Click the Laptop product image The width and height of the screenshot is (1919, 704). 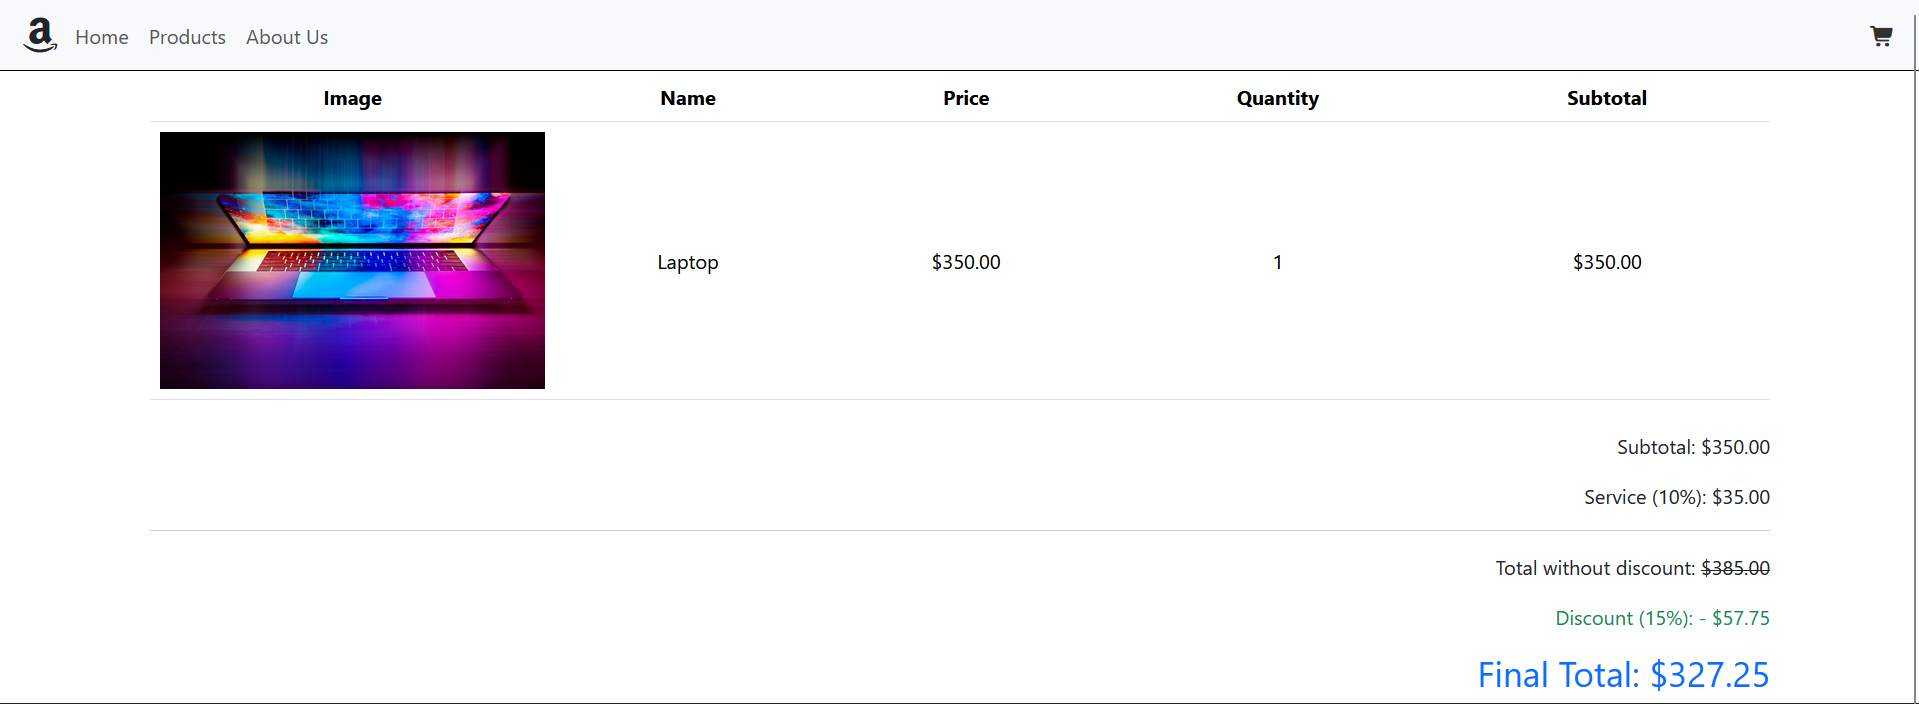point(352,260)
